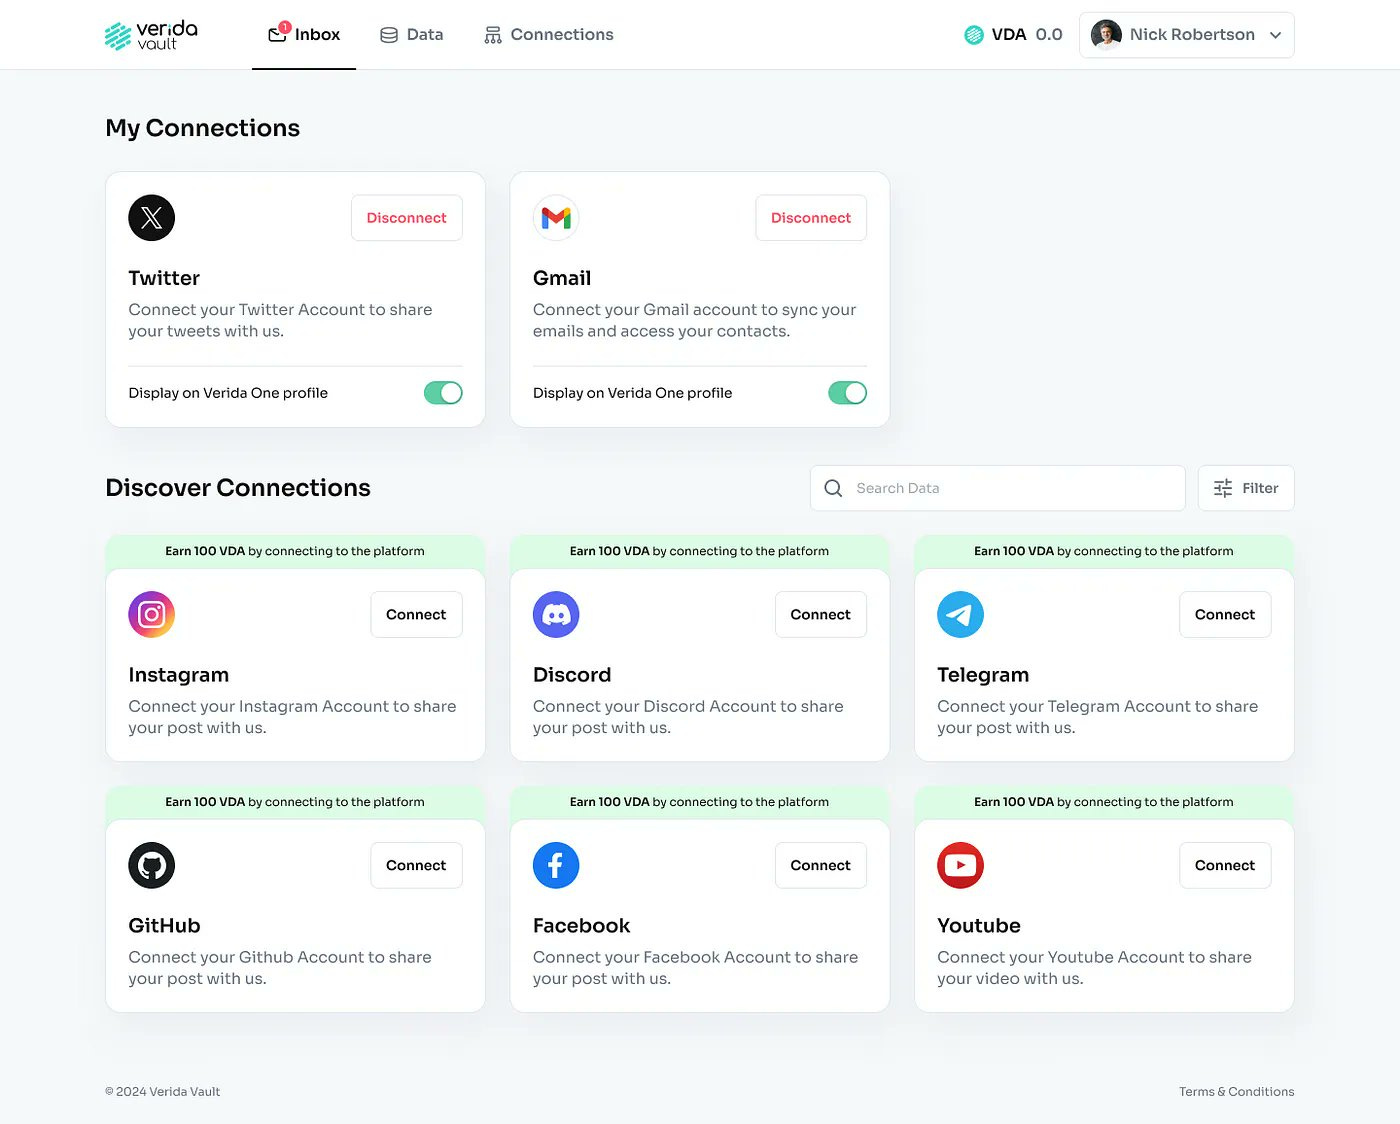Click Earn 100 VDA banner above GitHub
Image resolution: width=1400 pixels, height=1124 pixels.
coord(295,802)
